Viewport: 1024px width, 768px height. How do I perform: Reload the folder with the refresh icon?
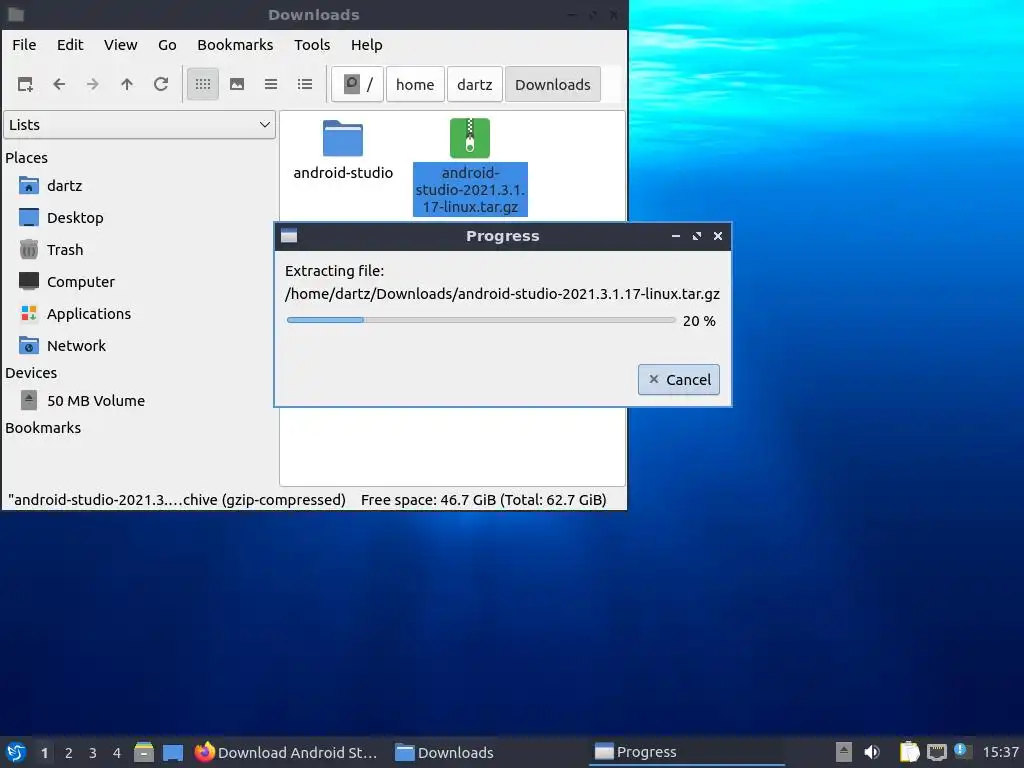pos(161,84)
